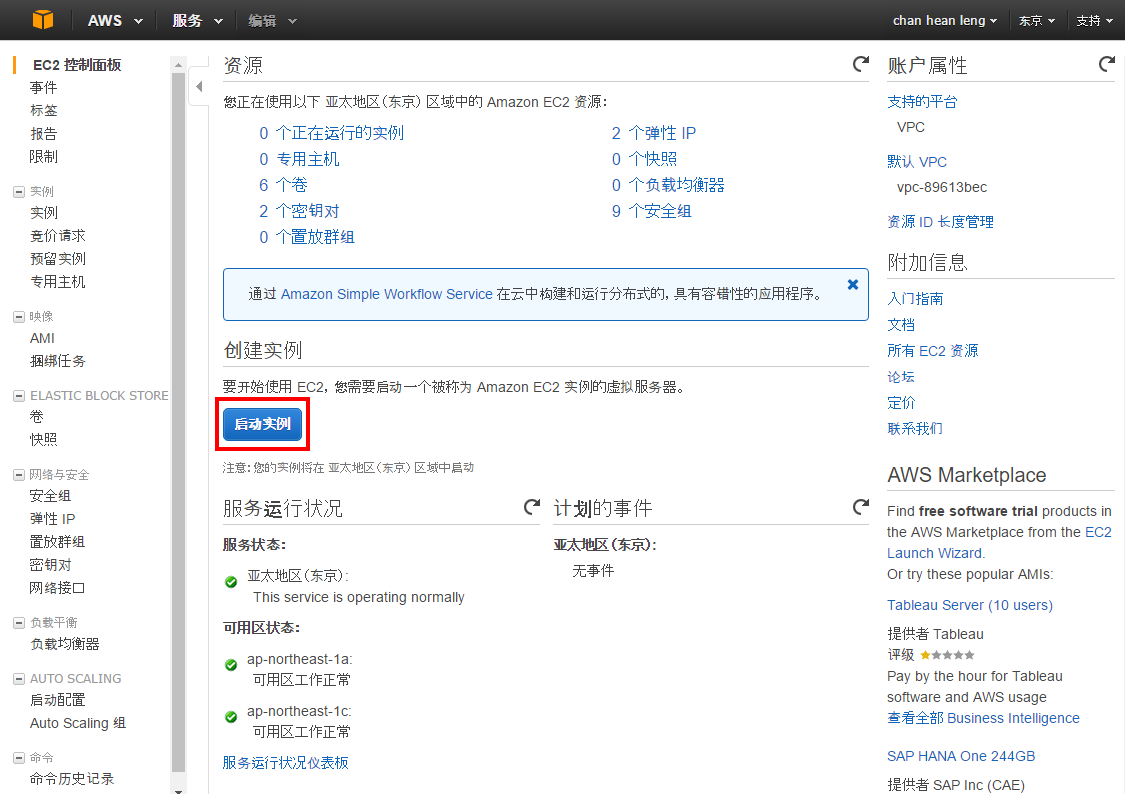The height and width of the screenshot is (794, 1125).
Task: Open the 入门指南 getting started link
Action: point(915,299)
